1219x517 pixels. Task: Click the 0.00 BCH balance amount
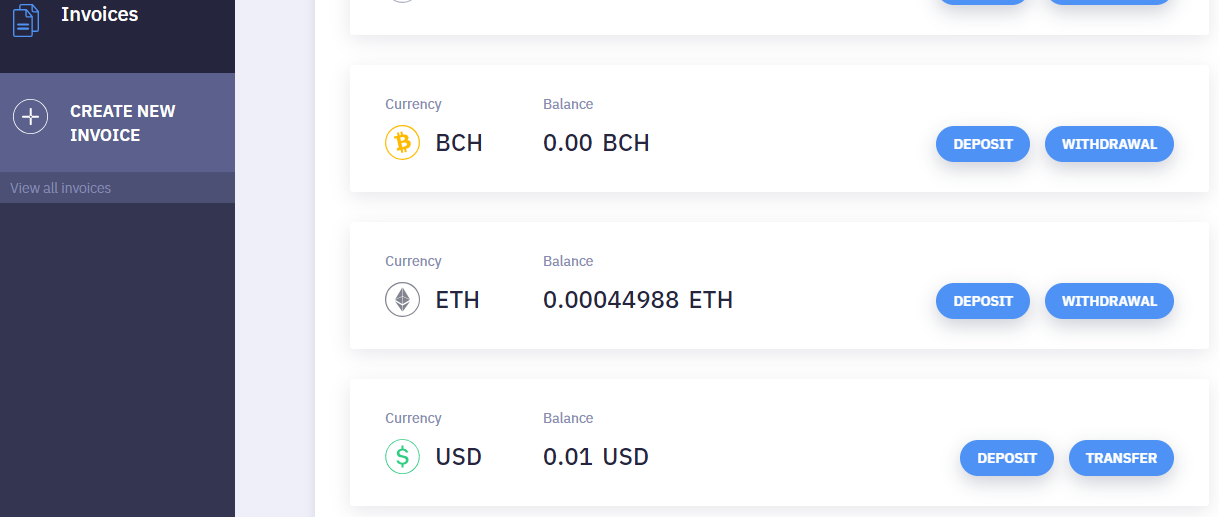[x=596, y=143]
